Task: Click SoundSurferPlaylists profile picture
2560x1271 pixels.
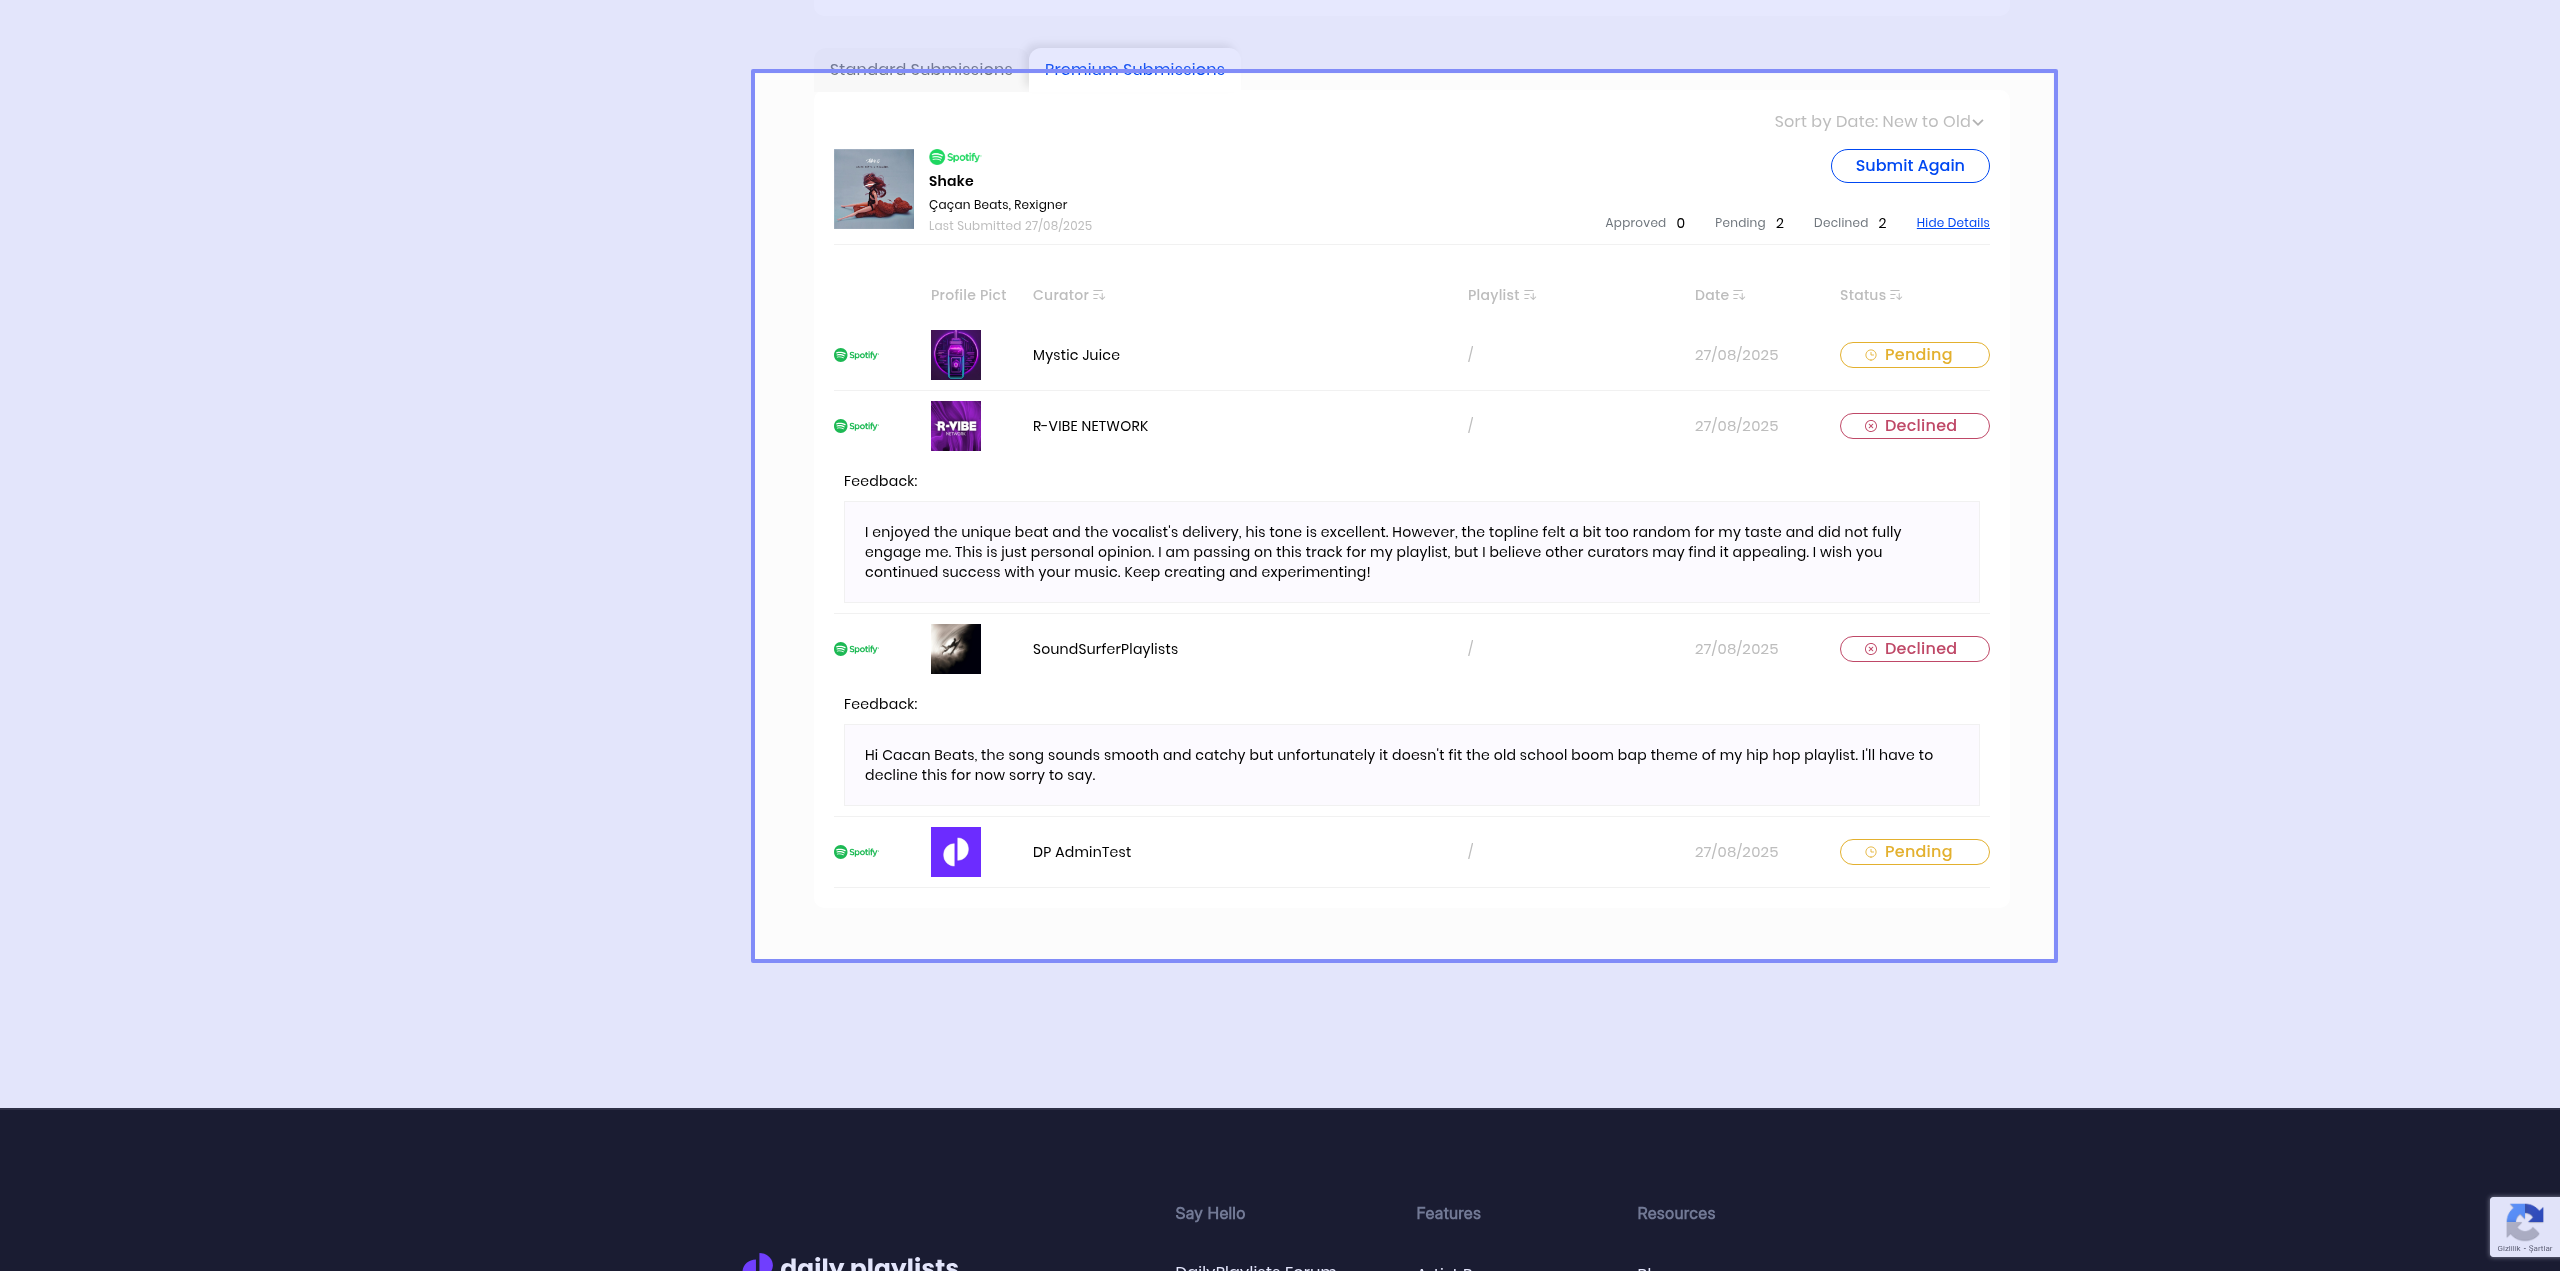Action: click(x=955, y=649)
